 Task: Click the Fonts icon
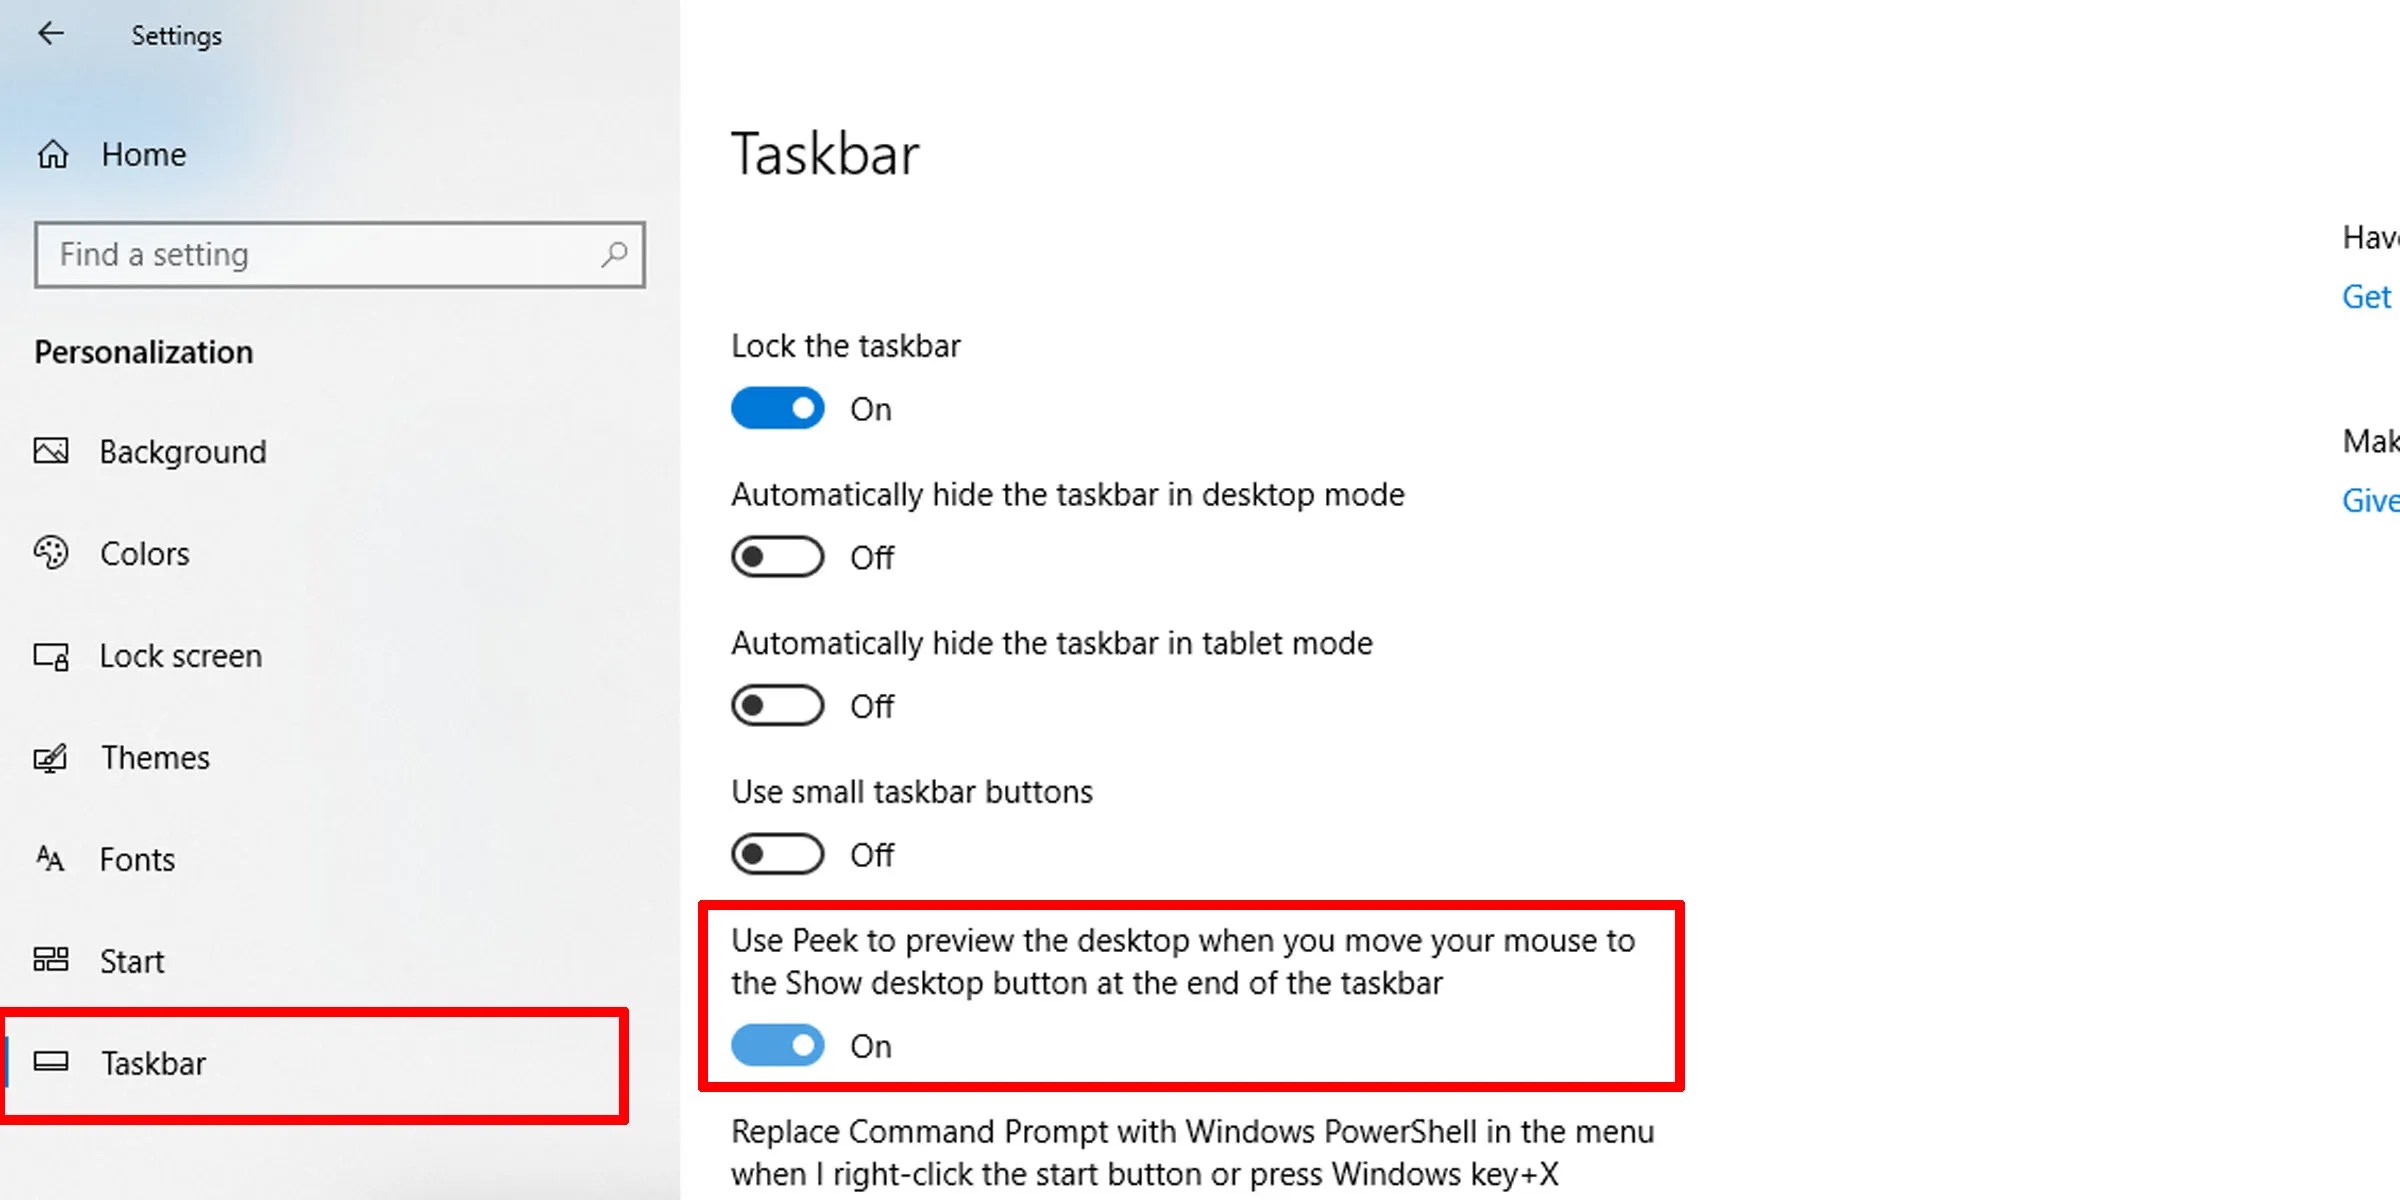click(x=51, y=859)
